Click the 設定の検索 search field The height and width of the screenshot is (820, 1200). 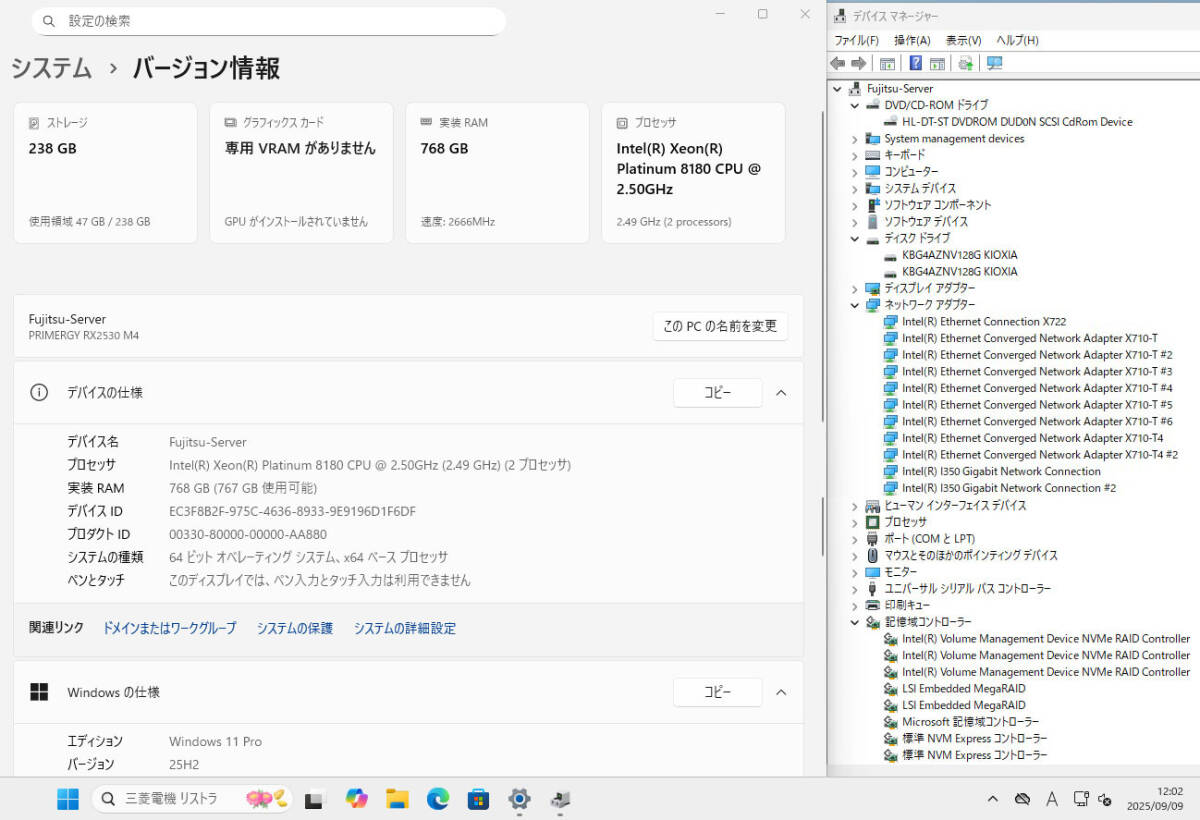[x=268, y=21]
